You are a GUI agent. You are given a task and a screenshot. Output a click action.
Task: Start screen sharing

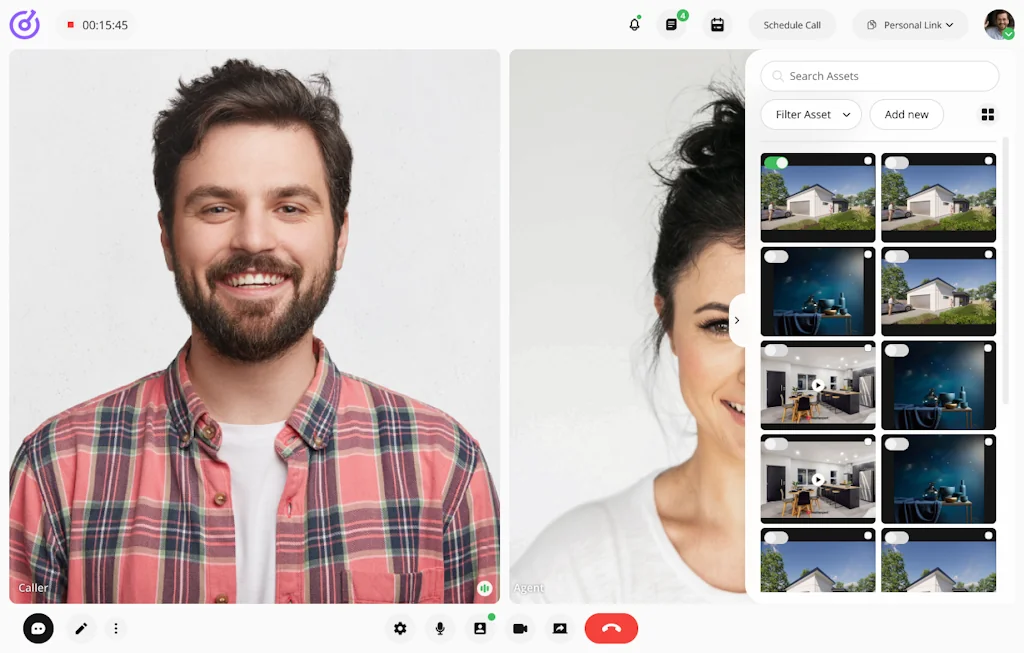(x=560, y=628)
